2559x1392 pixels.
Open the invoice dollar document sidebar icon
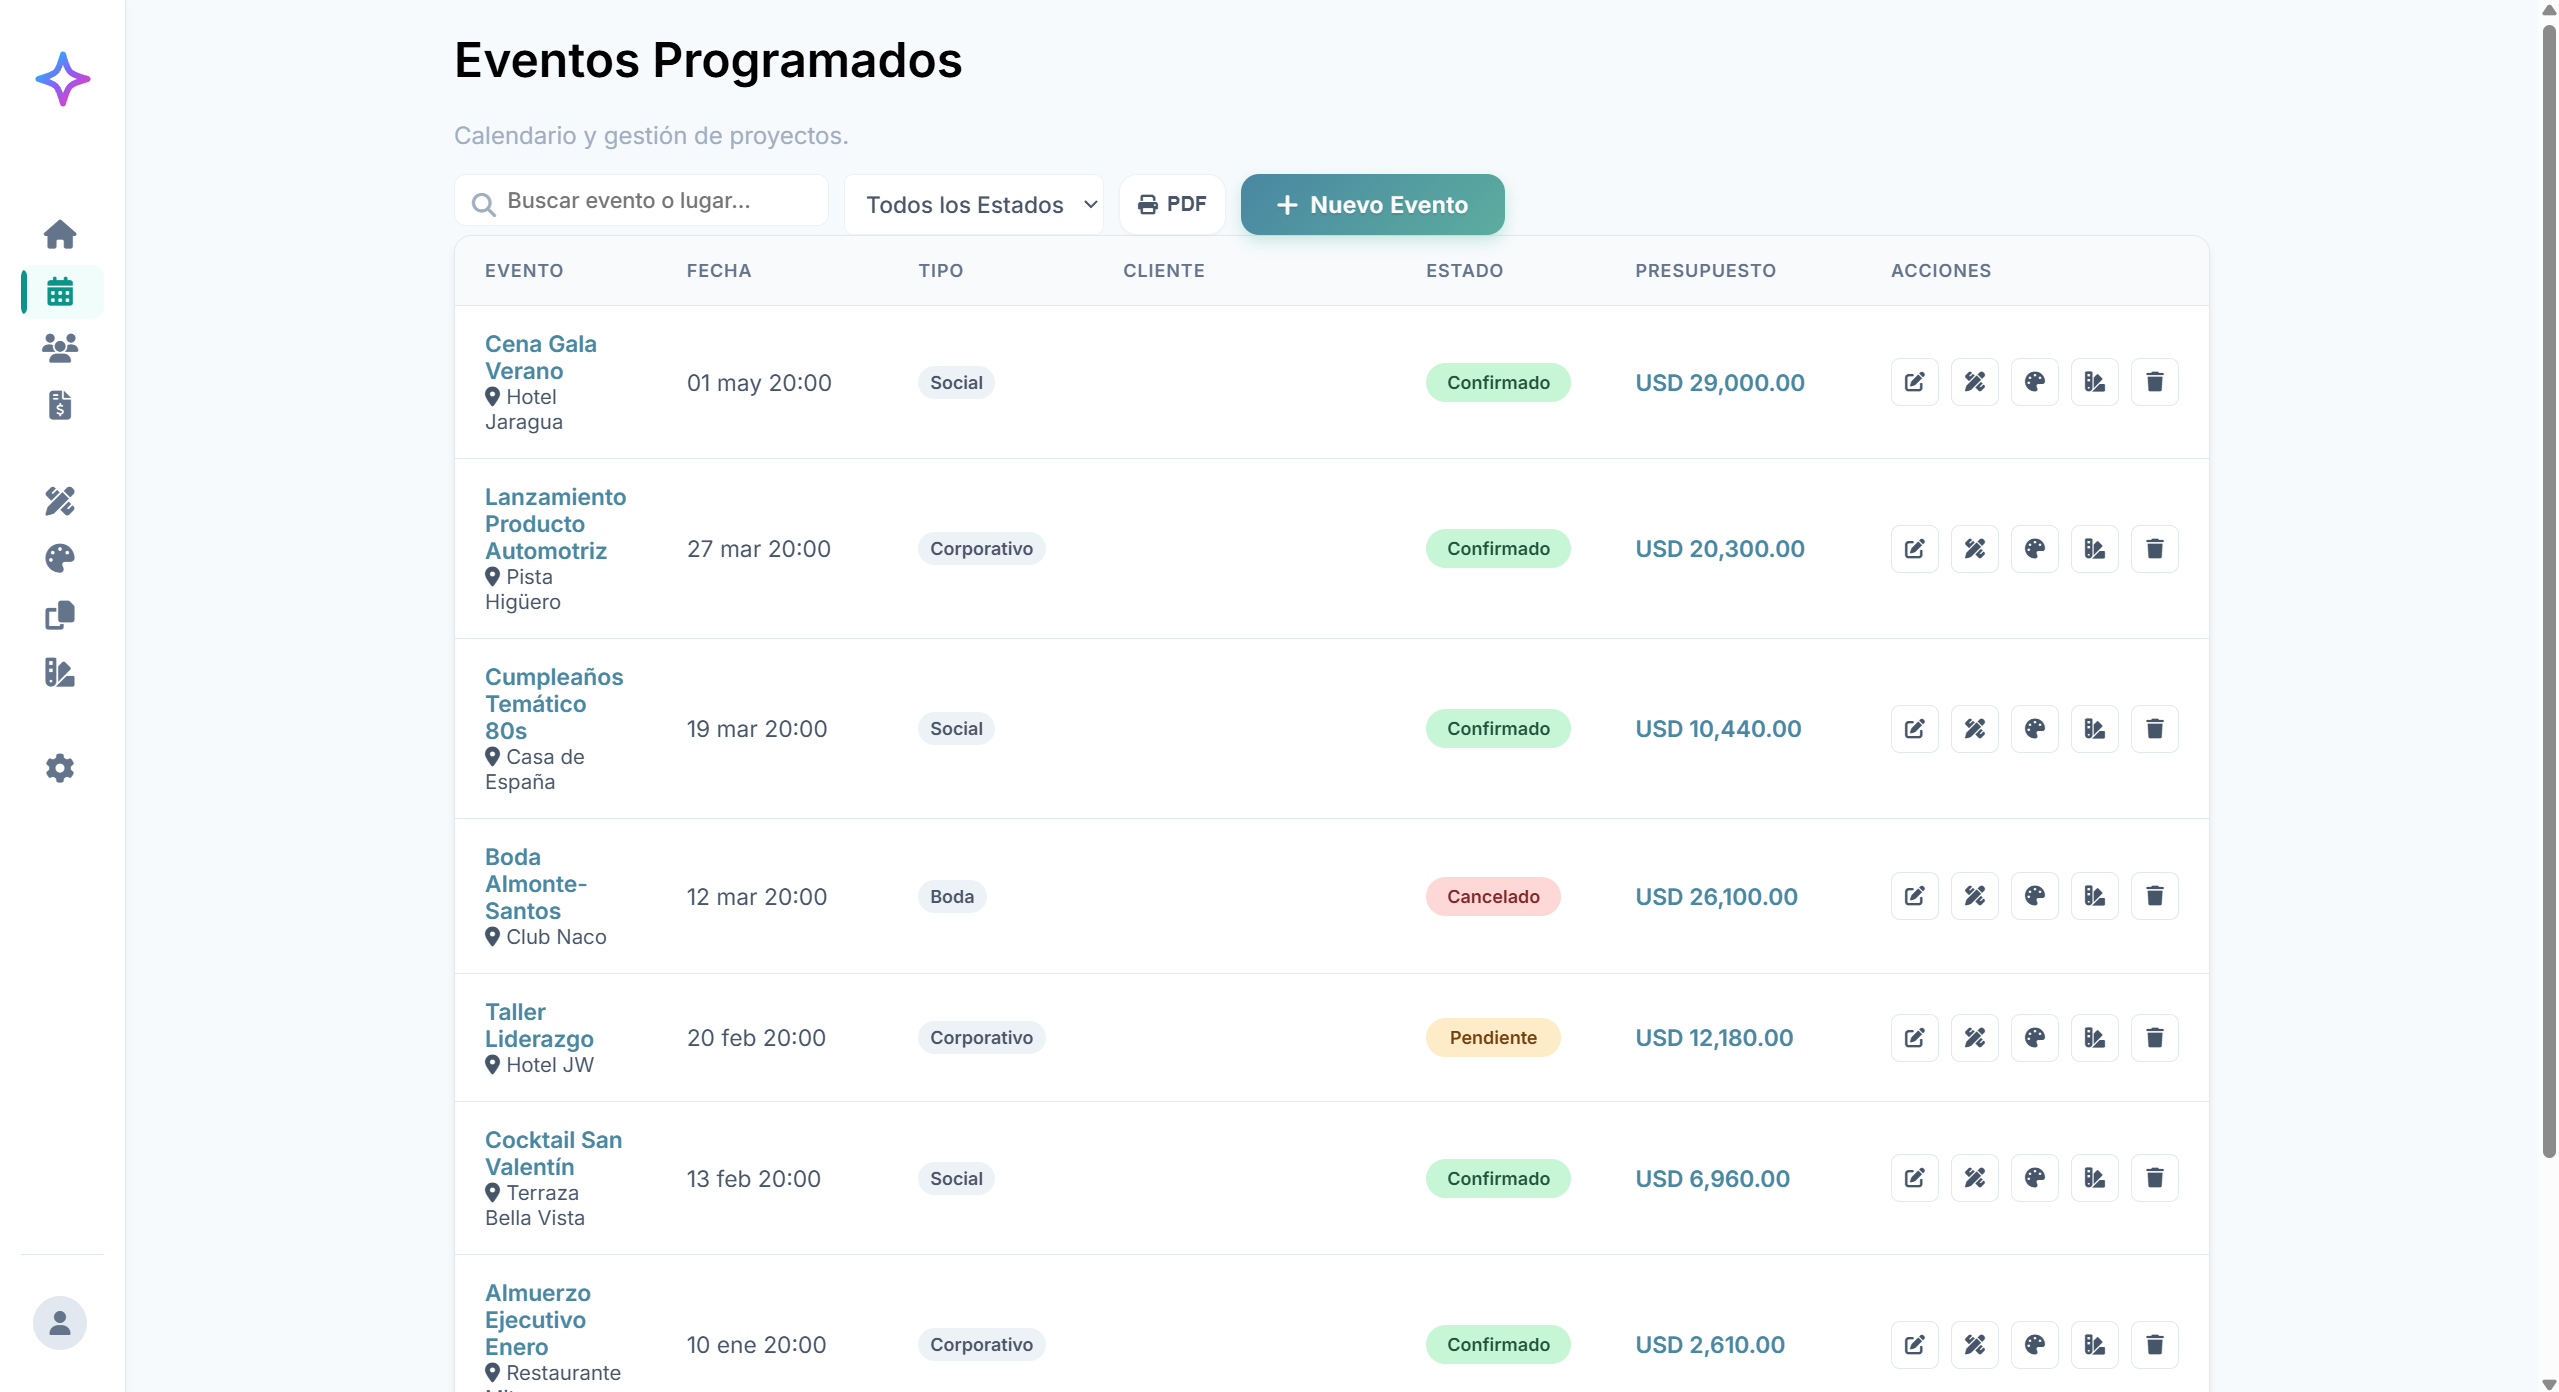click(60, 405)
